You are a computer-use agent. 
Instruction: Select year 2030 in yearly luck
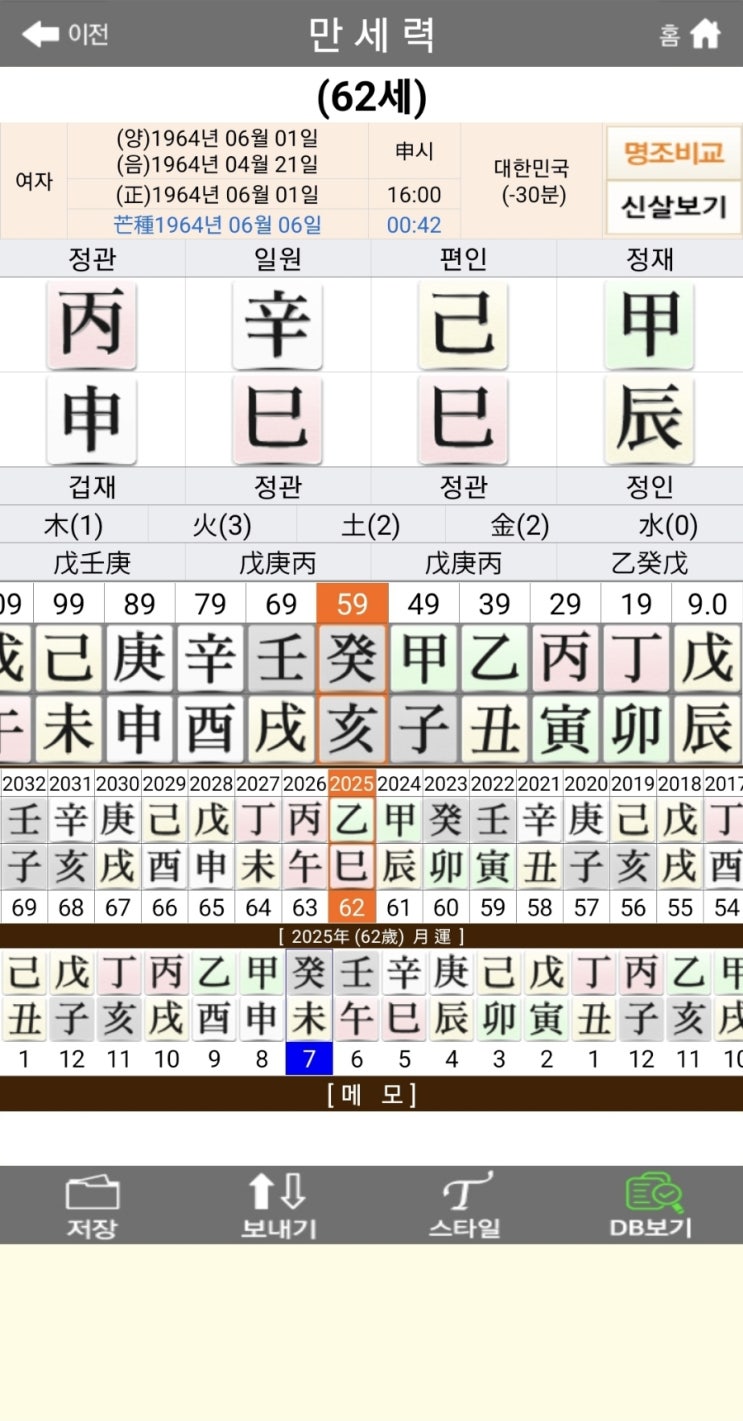point(118,783)
